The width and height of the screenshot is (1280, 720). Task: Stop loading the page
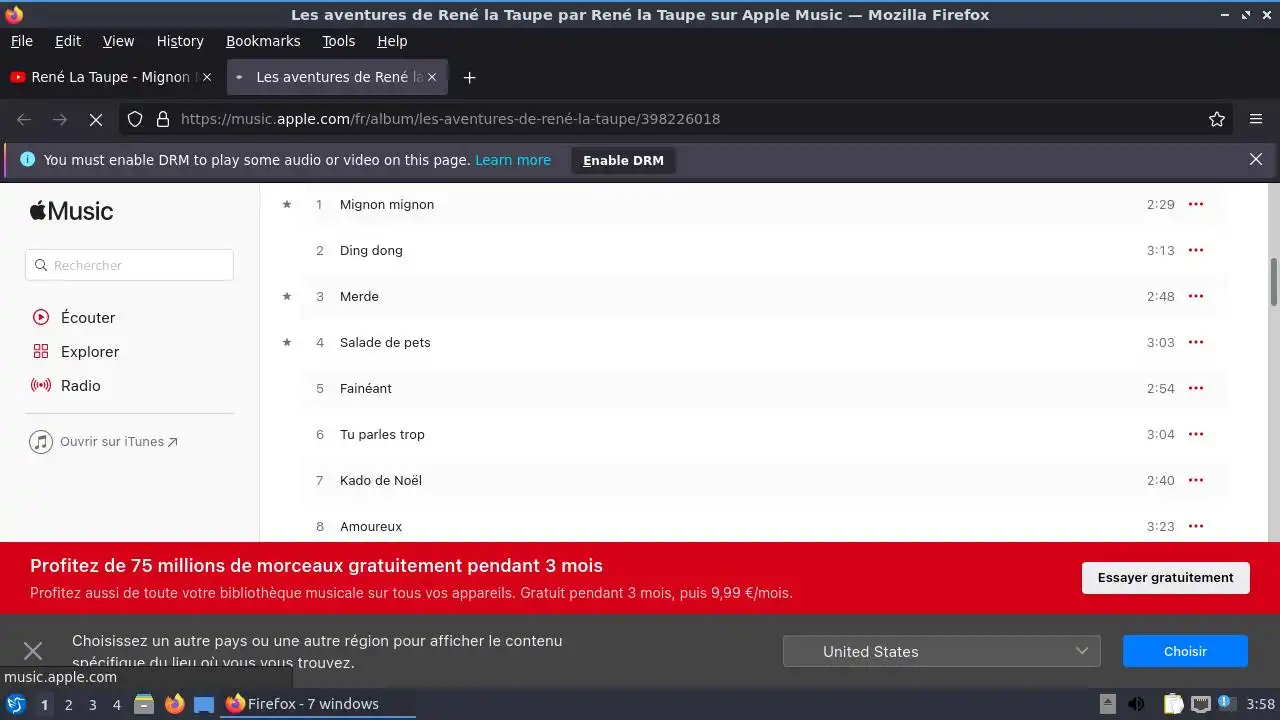point(96,119)
